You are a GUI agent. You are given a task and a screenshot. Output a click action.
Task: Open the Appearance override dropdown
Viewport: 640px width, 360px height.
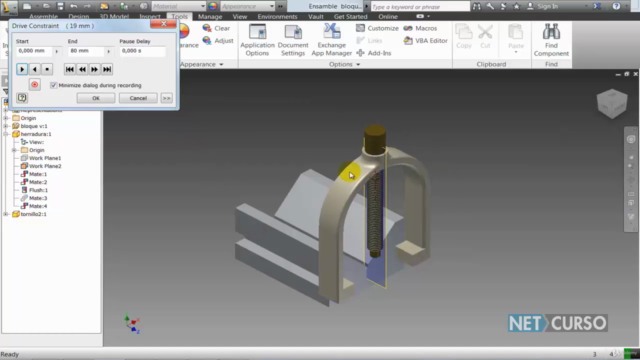(x=247, y=7)
